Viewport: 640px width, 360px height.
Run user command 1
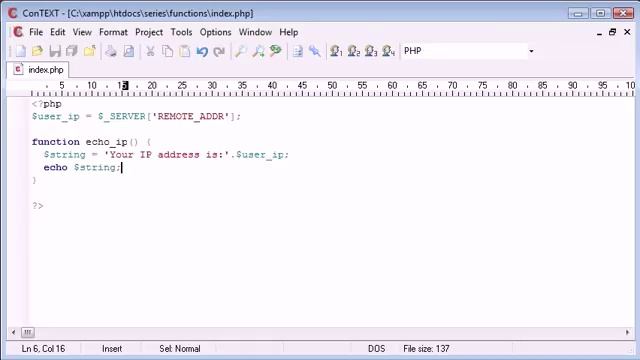[336, 51]
